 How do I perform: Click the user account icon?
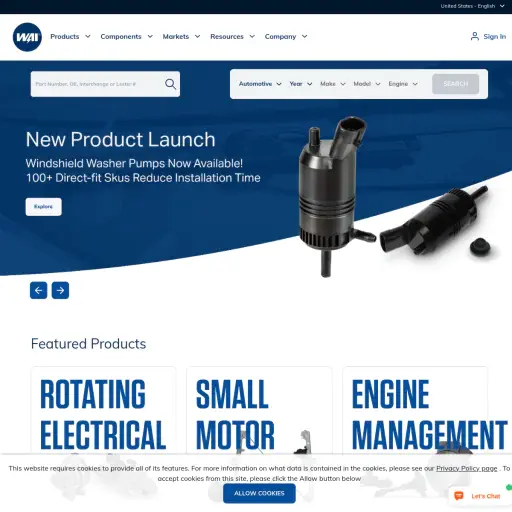point(475,36)
